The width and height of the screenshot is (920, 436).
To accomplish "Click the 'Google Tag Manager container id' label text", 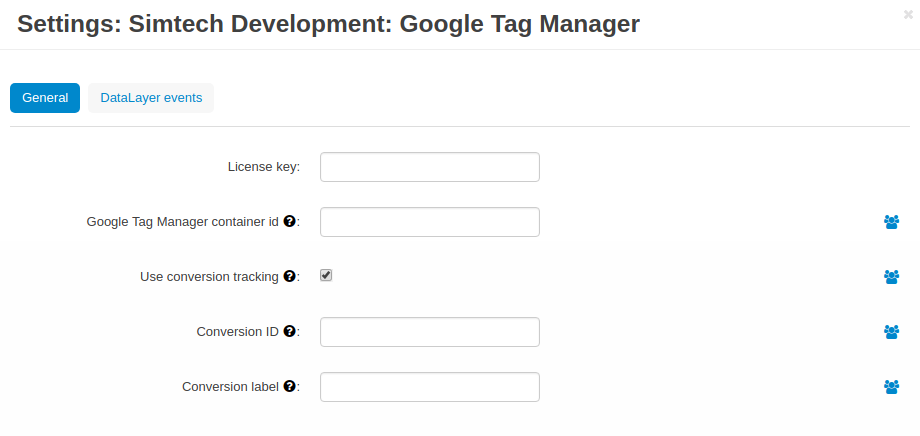I will coord(182,222).
